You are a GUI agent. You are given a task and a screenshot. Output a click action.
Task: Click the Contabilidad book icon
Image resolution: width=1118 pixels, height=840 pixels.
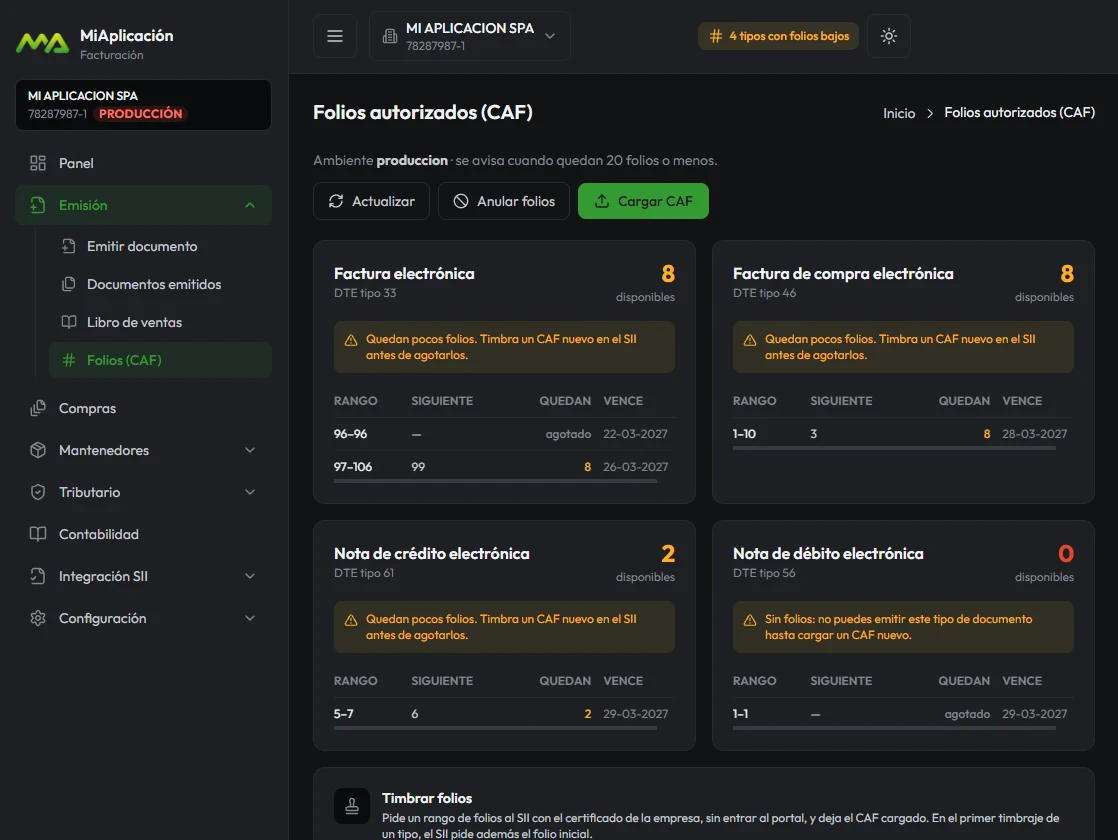(38, 534)
